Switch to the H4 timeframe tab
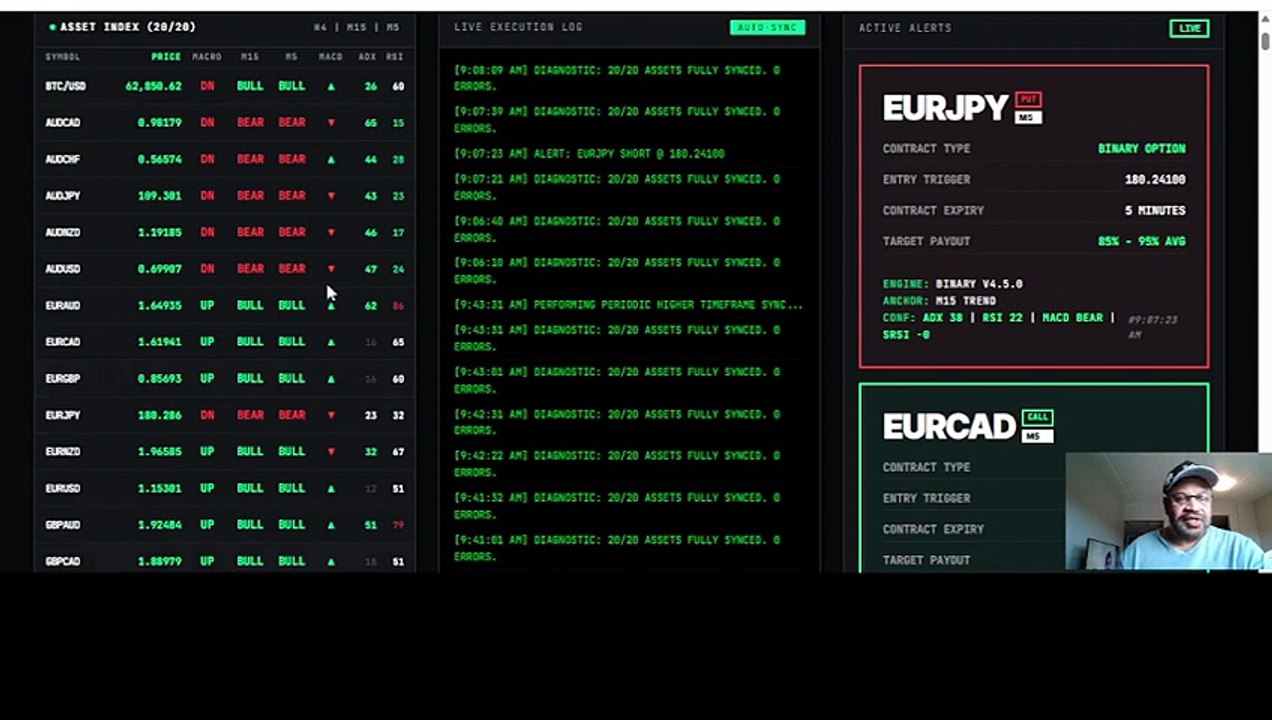The image size is (1272, 720). pyautogui.click(x=320, y=27)
